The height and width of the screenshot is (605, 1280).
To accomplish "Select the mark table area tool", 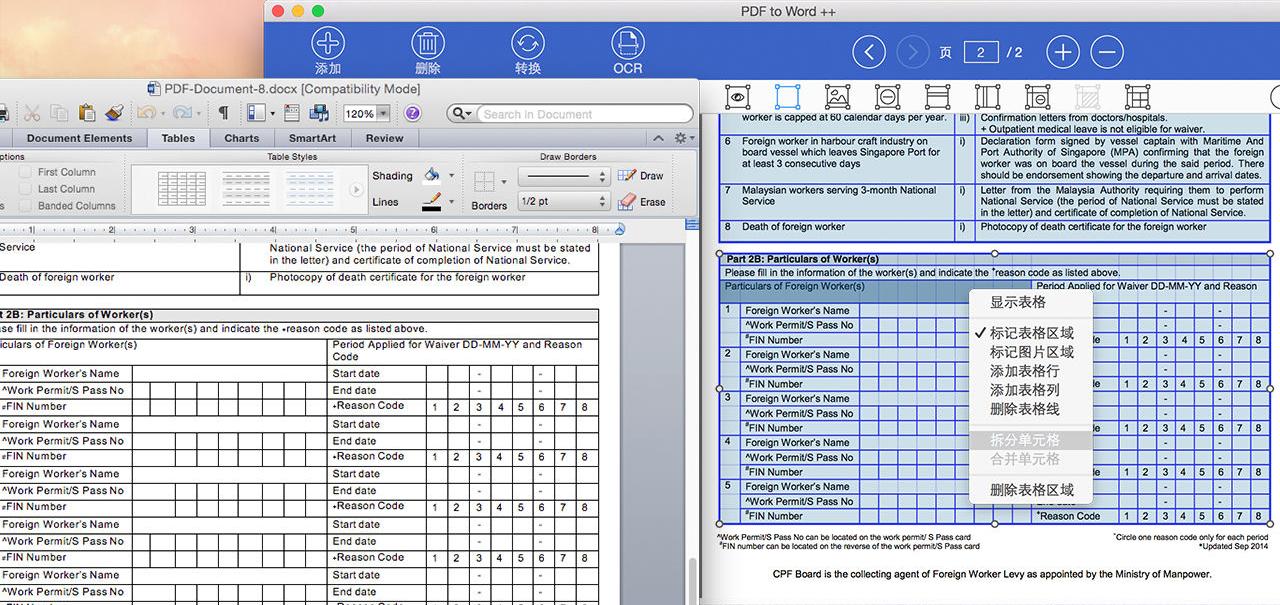I will [788, 97].
